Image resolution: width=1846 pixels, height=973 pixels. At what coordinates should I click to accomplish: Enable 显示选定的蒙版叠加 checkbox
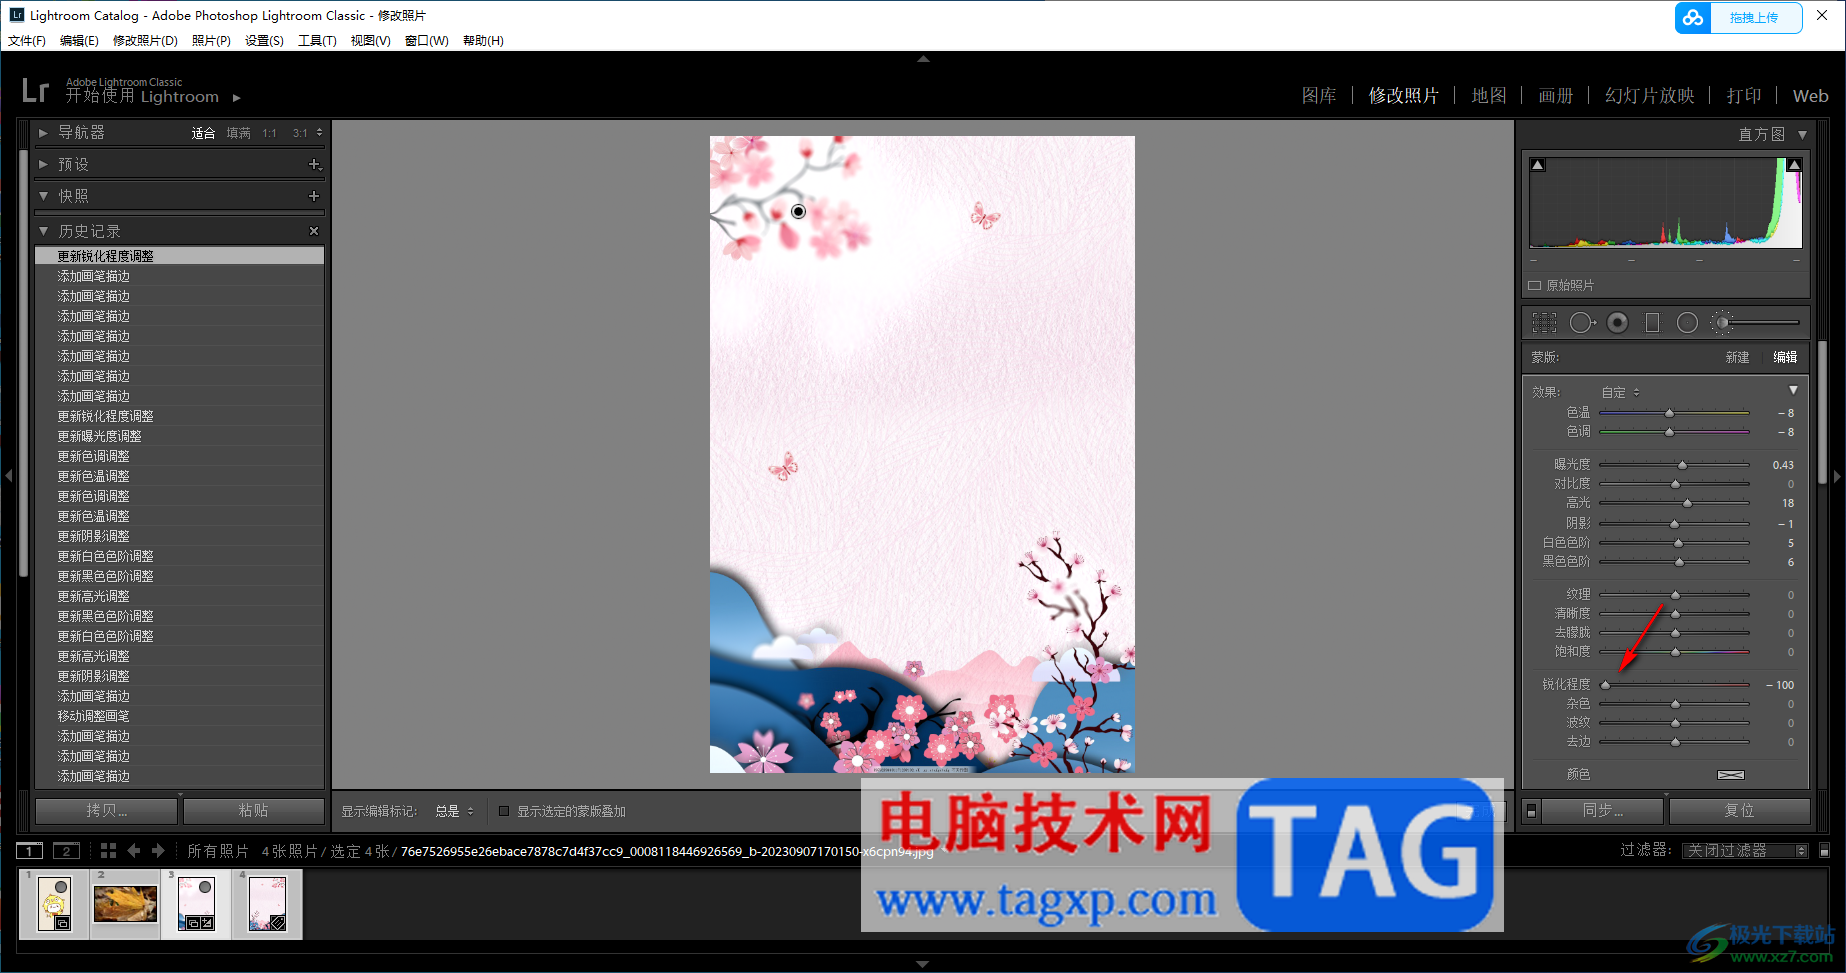point(504,811)
